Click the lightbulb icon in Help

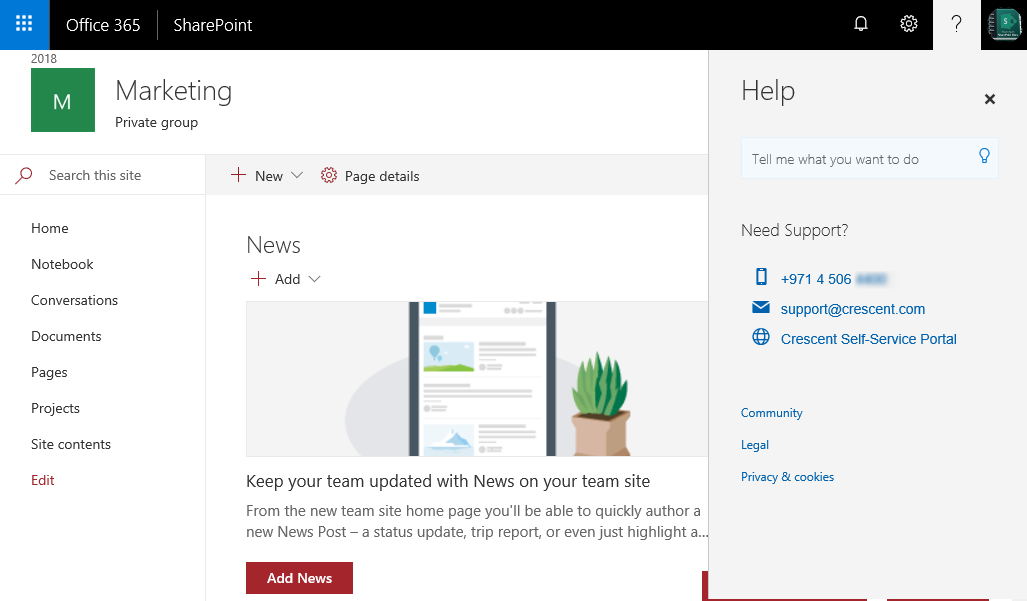pos(984,156)
